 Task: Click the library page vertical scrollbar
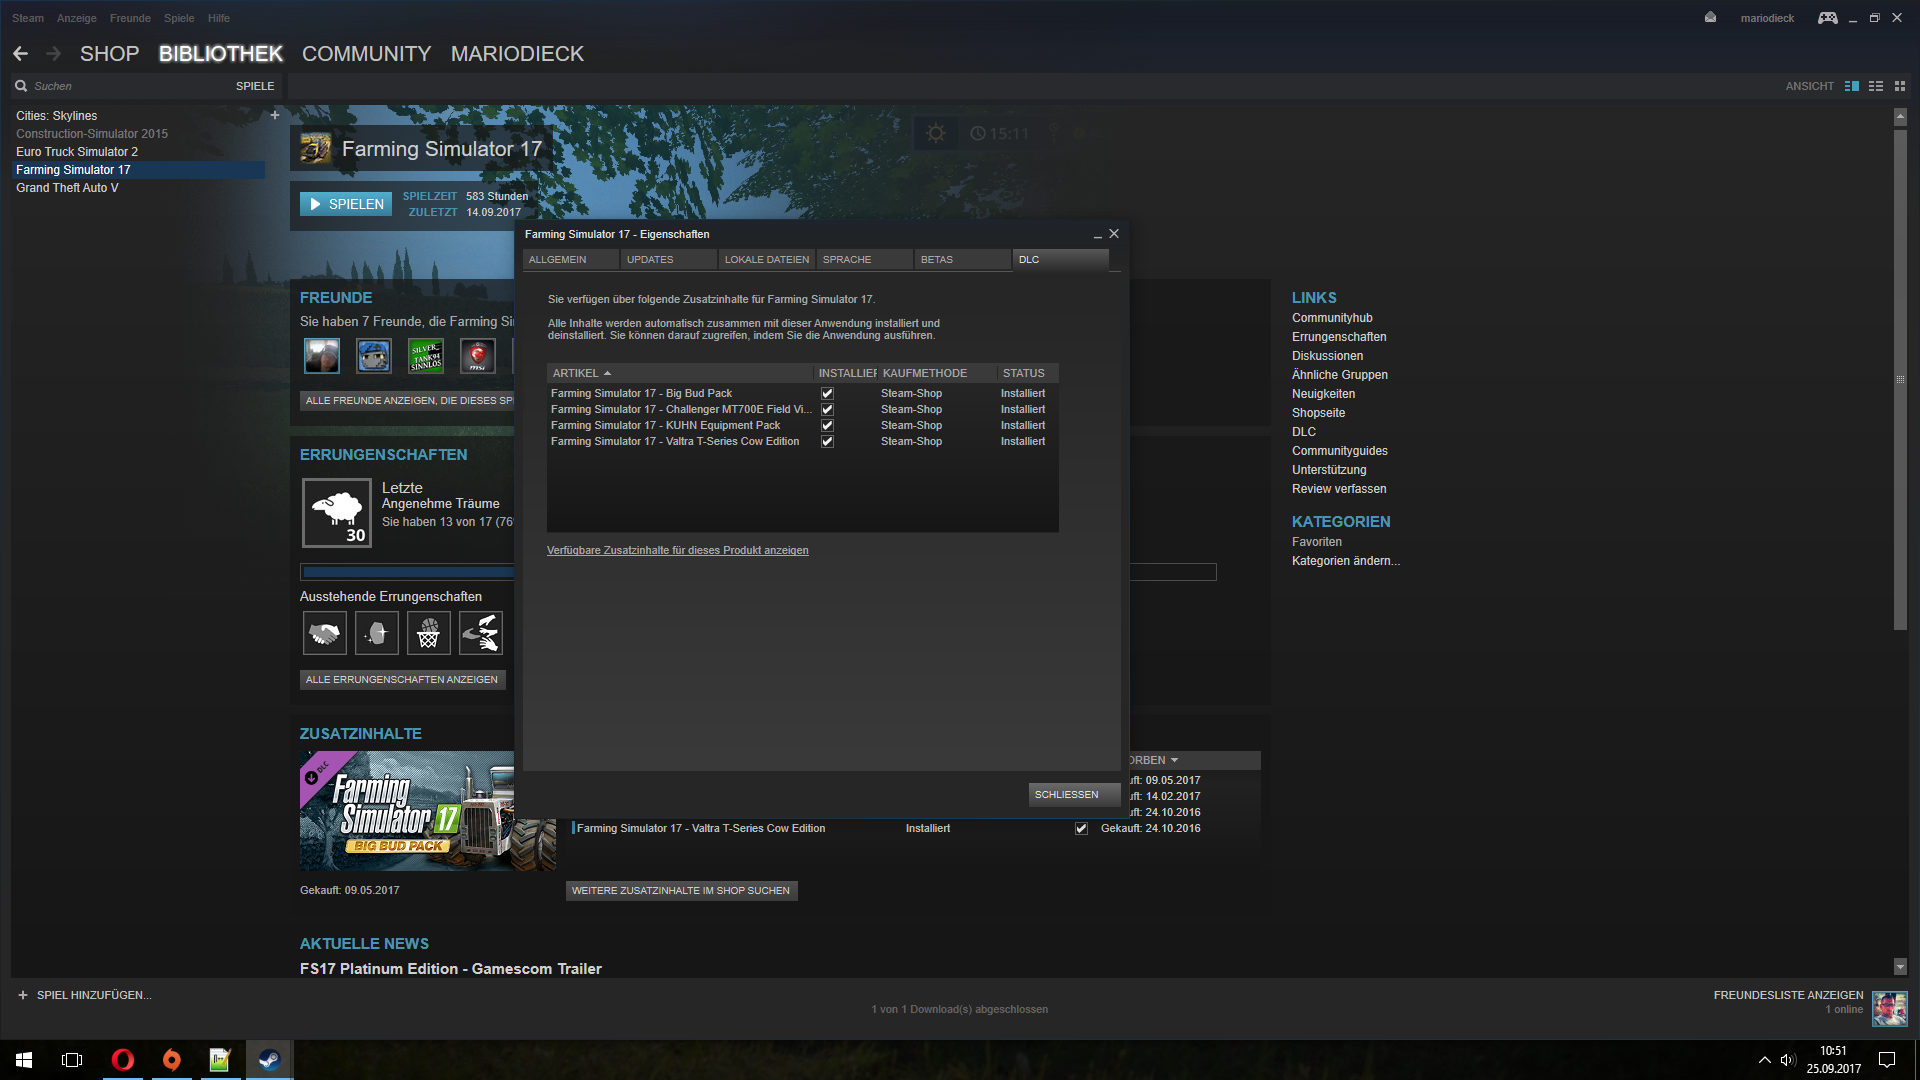tap(1900, 380)
